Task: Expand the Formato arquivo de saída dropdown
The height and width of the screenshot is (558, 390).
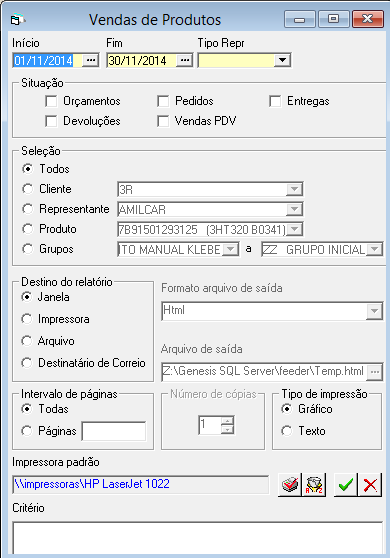Action: (374, 311)
